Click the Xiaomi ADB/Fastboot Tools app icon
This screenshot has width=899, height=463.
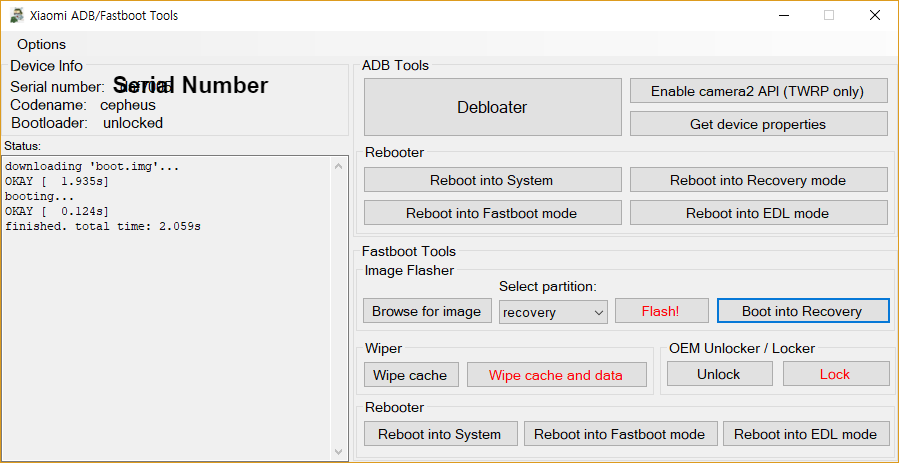pyautogui.click(x=16, y=15)
